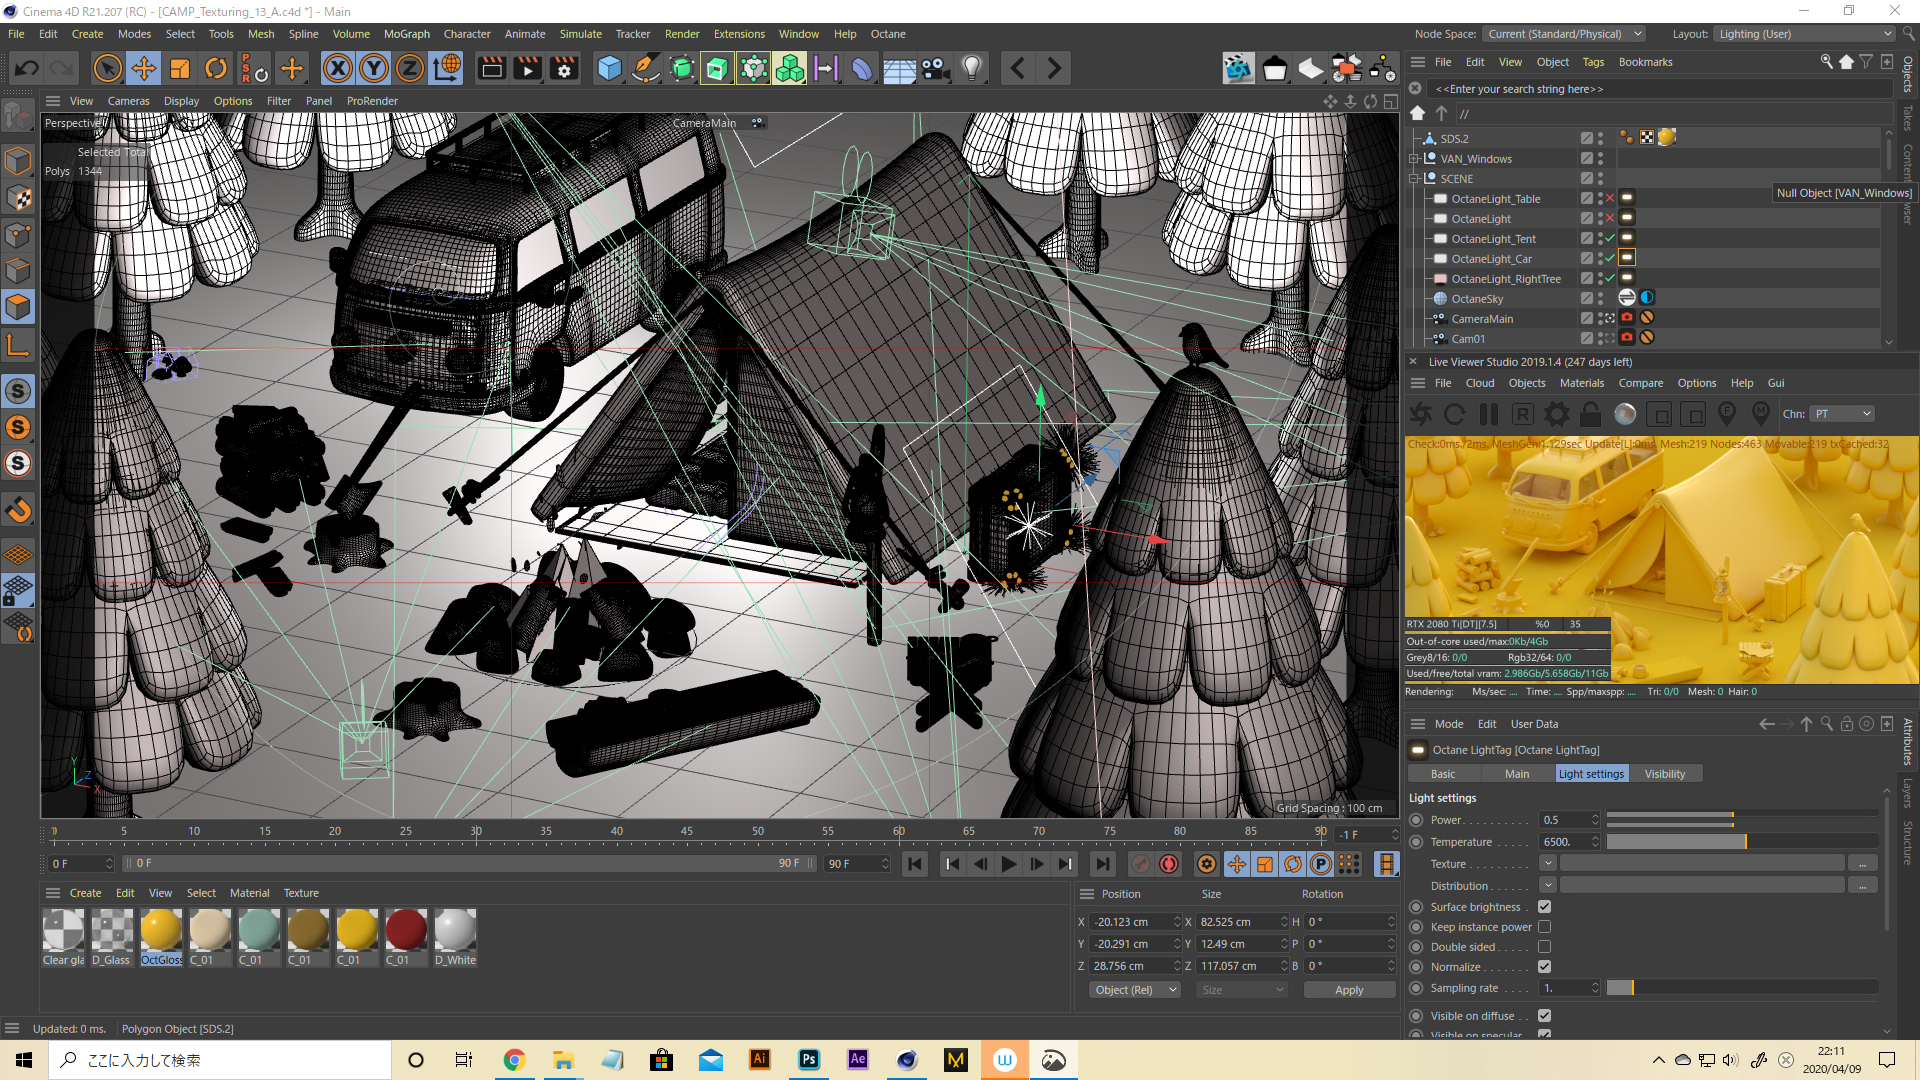Screen dimensions: 1920x1080
Task: Select the Rotate tool in top toolbar
Action: click(216, 69)
